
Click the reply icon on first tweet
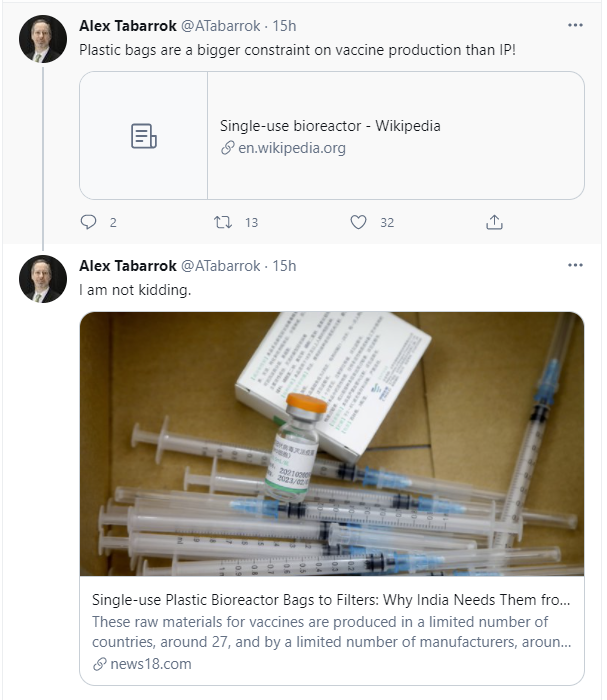point(88,222)
